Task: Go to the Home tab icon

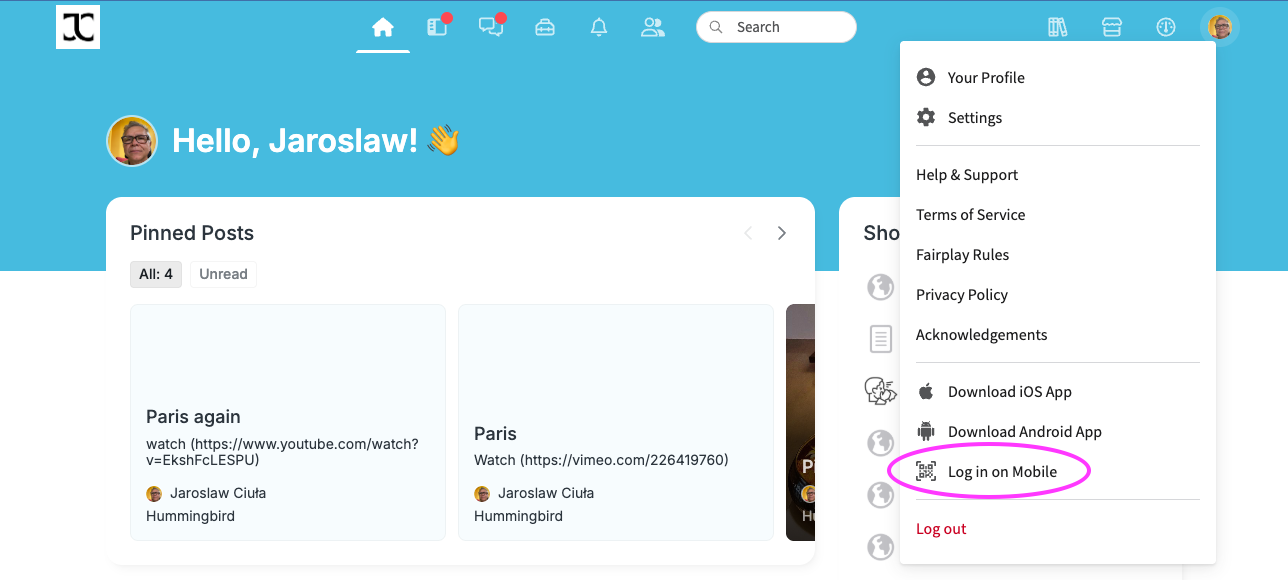Action: coord(383,27)
